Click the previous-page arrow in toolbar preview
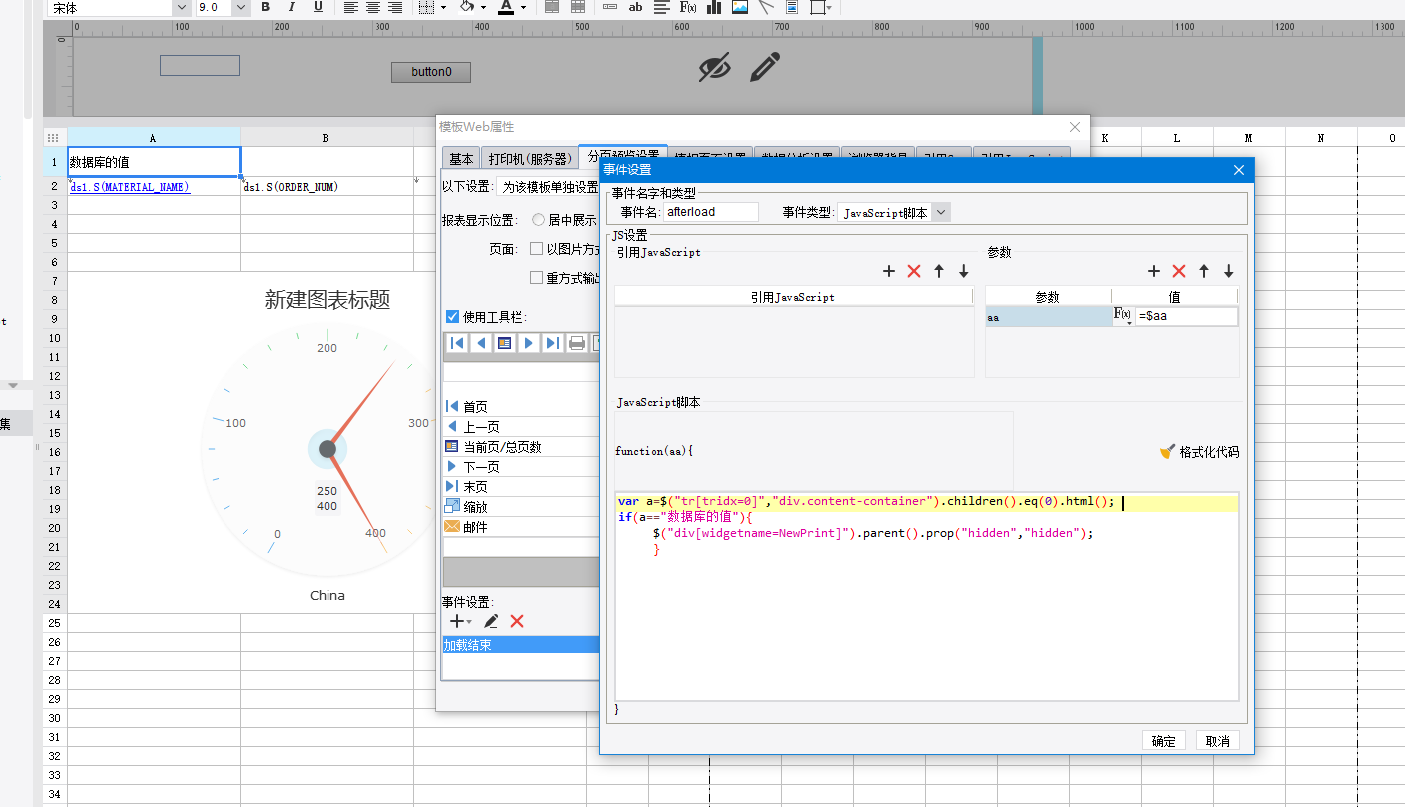The width and height of the screenshot is (1405, 807). (481, 343)
